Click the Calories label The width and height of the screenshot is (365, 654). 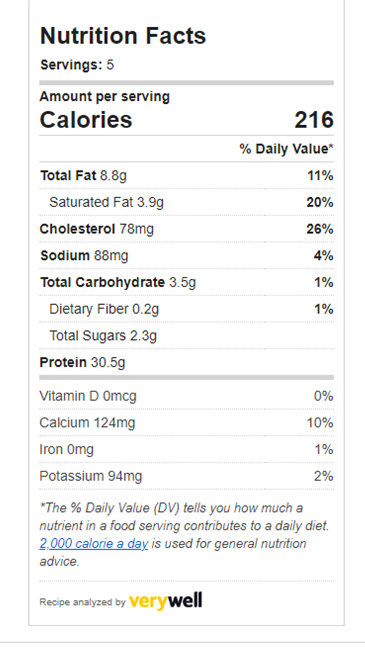click(x=86, y=120)
